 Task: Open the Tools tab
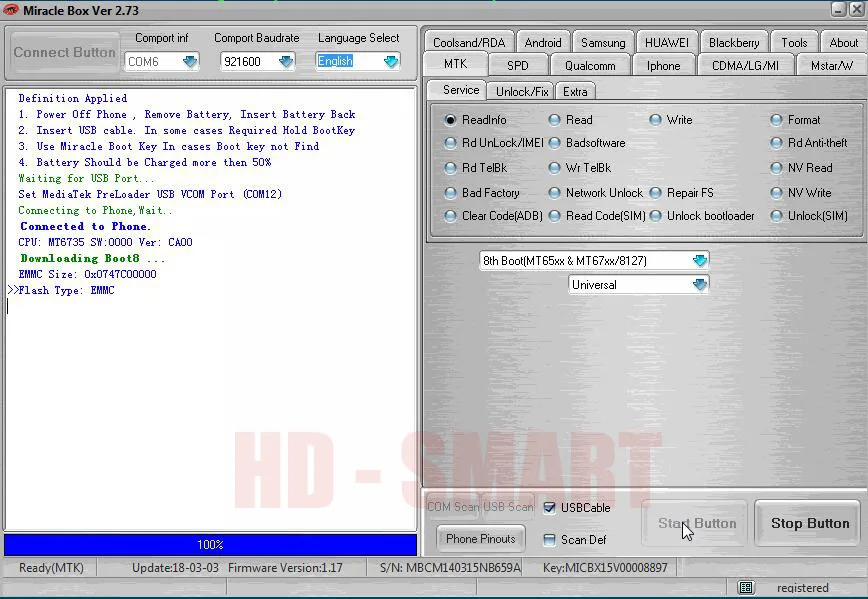[794, 43]
